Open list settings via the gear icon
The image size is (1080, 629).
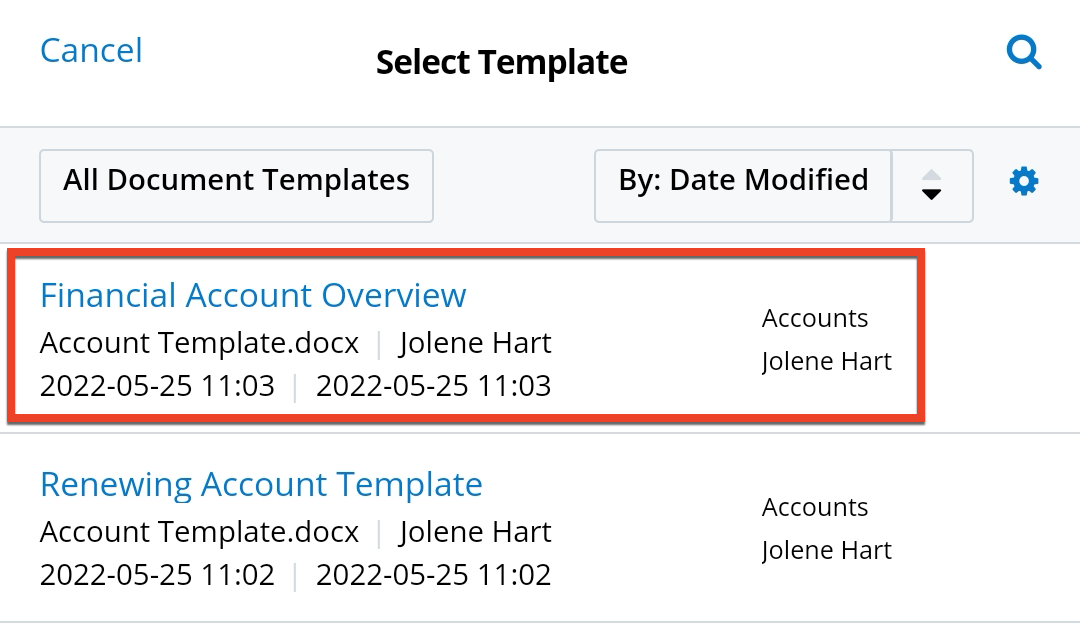1024,182
